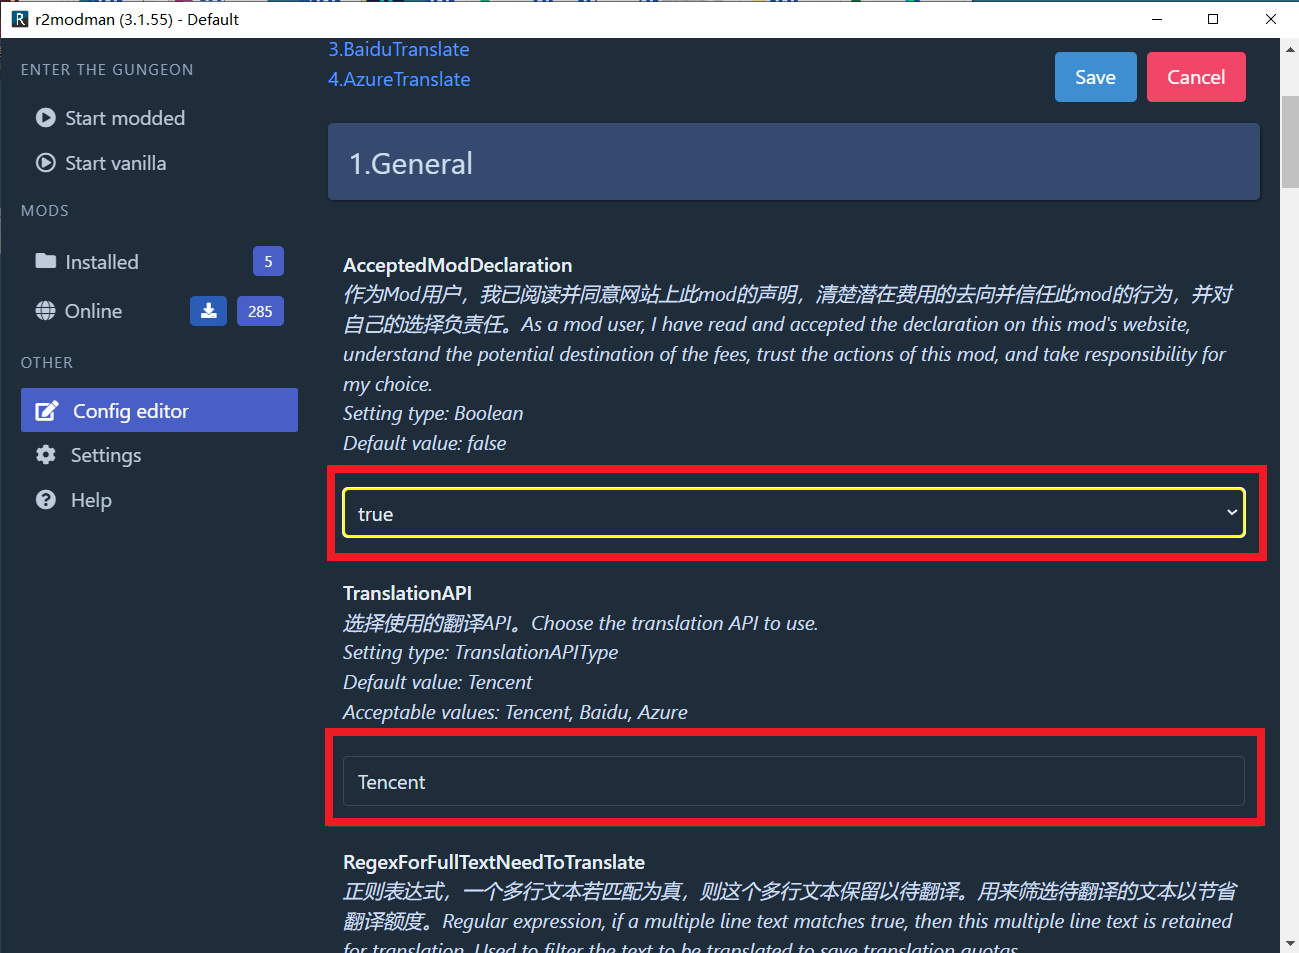The image size is (1299, 953).
Task: Select the "RegexForFullTextNeedToTranslate" setting title
Action: 494,862
